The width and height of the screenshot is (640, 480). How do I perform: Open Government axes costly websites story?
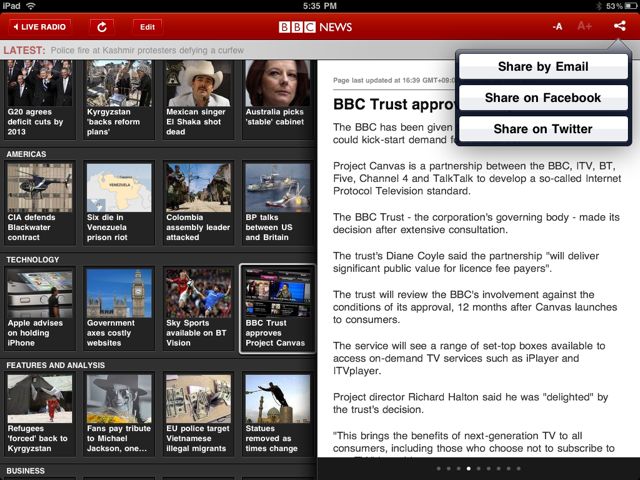(x=119, y=309)
